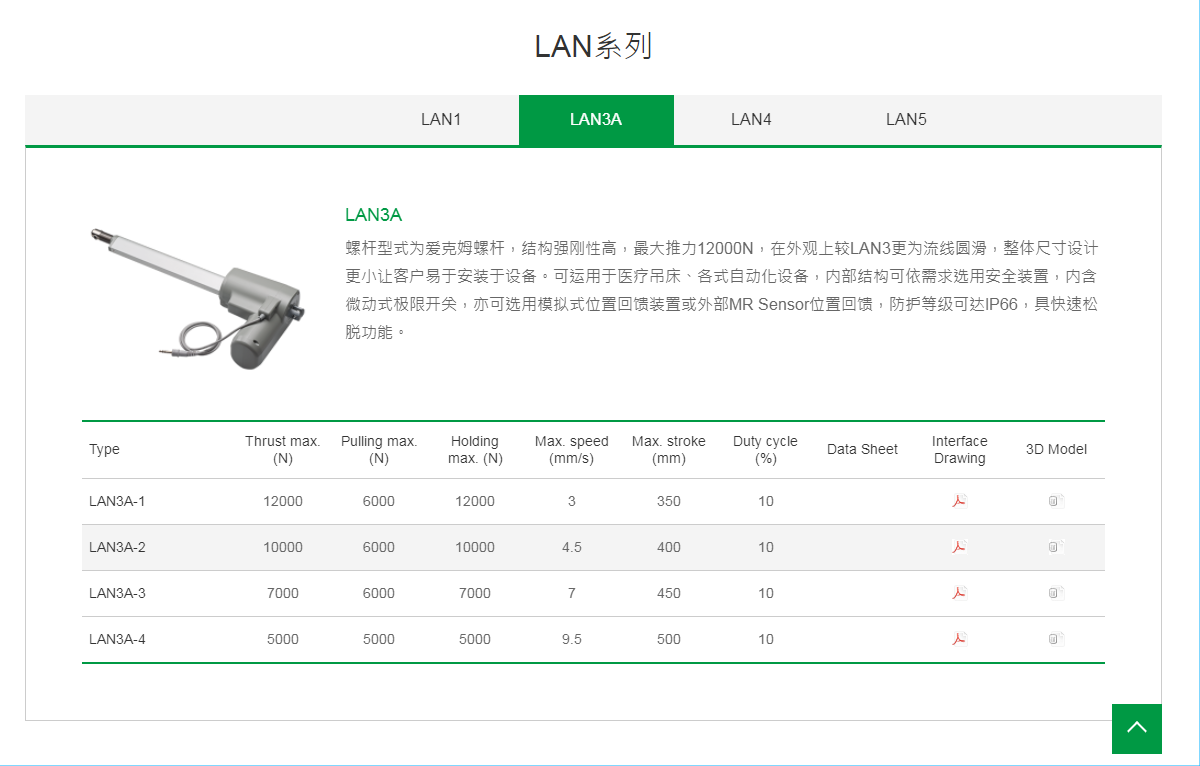
Task: Open the 3D Model for LAN3A-1
Action: [1056, 501]
